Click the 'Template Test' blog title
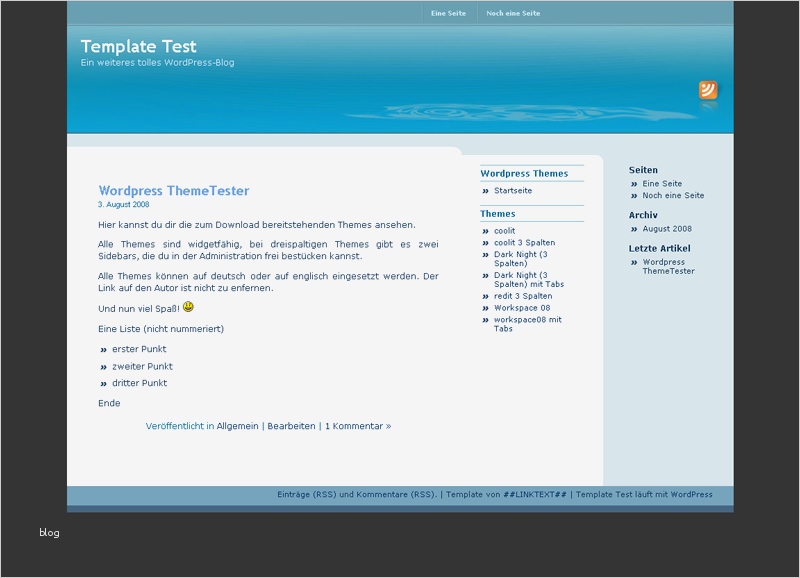This screenshot has width=800, height=578. tap(139, 46)
